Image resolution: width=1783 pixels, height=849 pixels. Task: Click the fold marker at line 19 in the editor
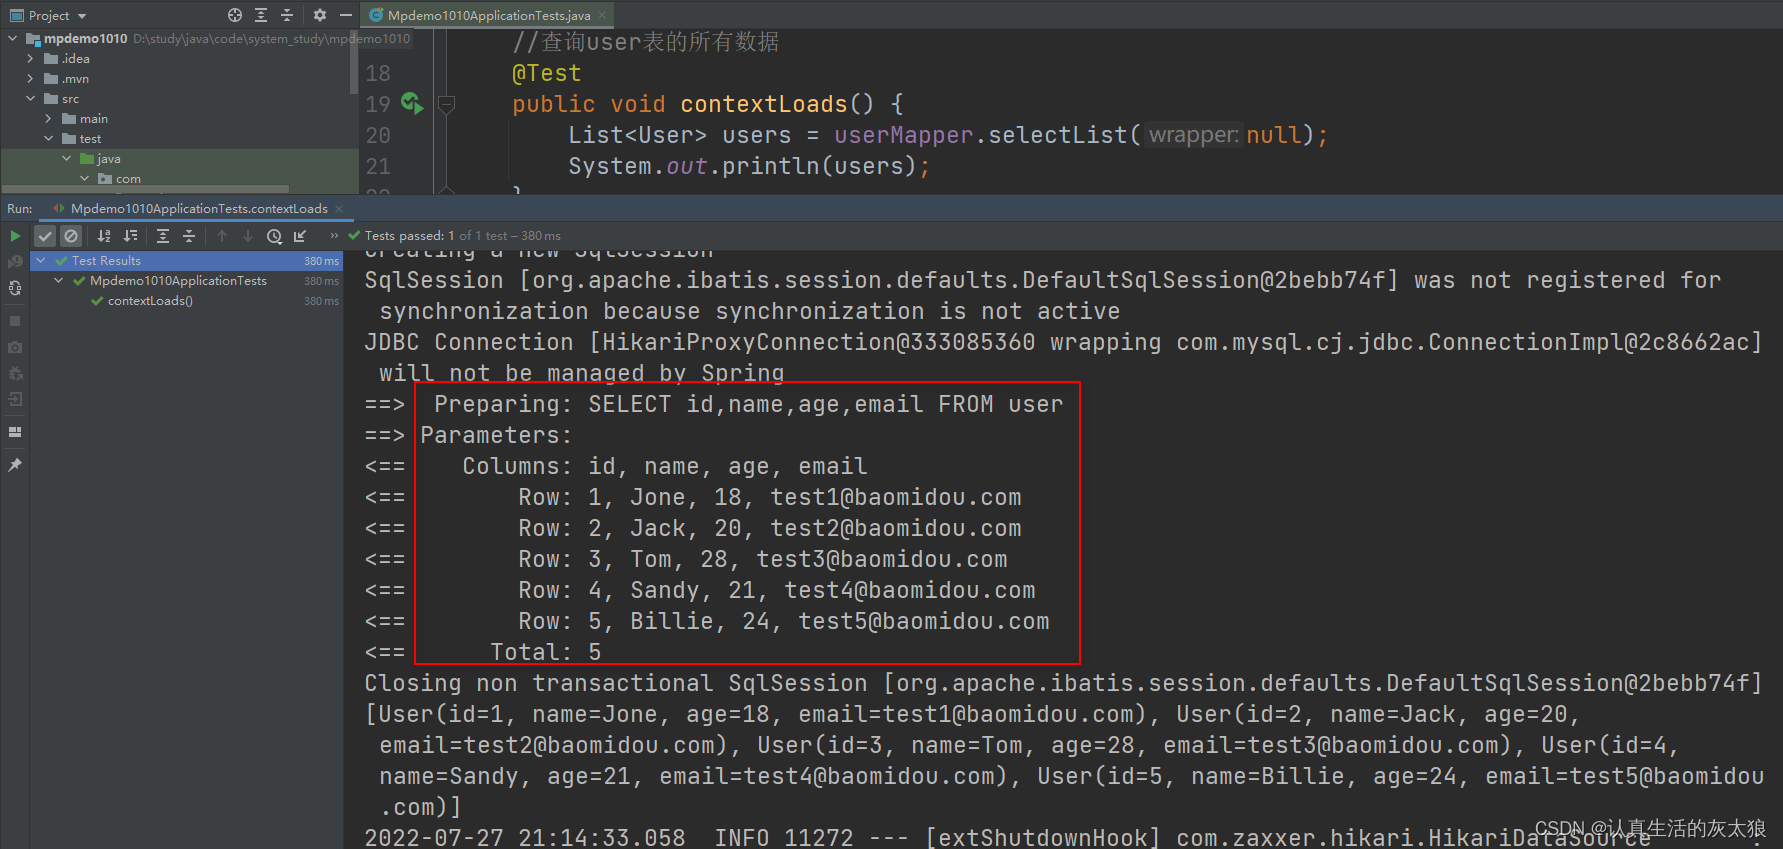coord(447,103)
